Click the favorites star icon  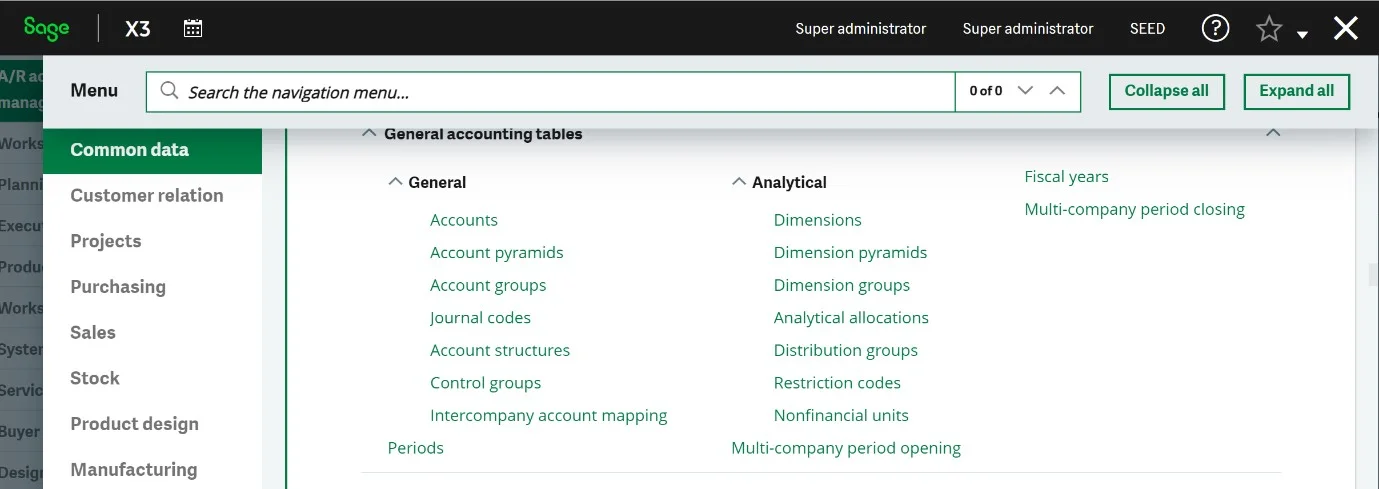[1269, 30]
